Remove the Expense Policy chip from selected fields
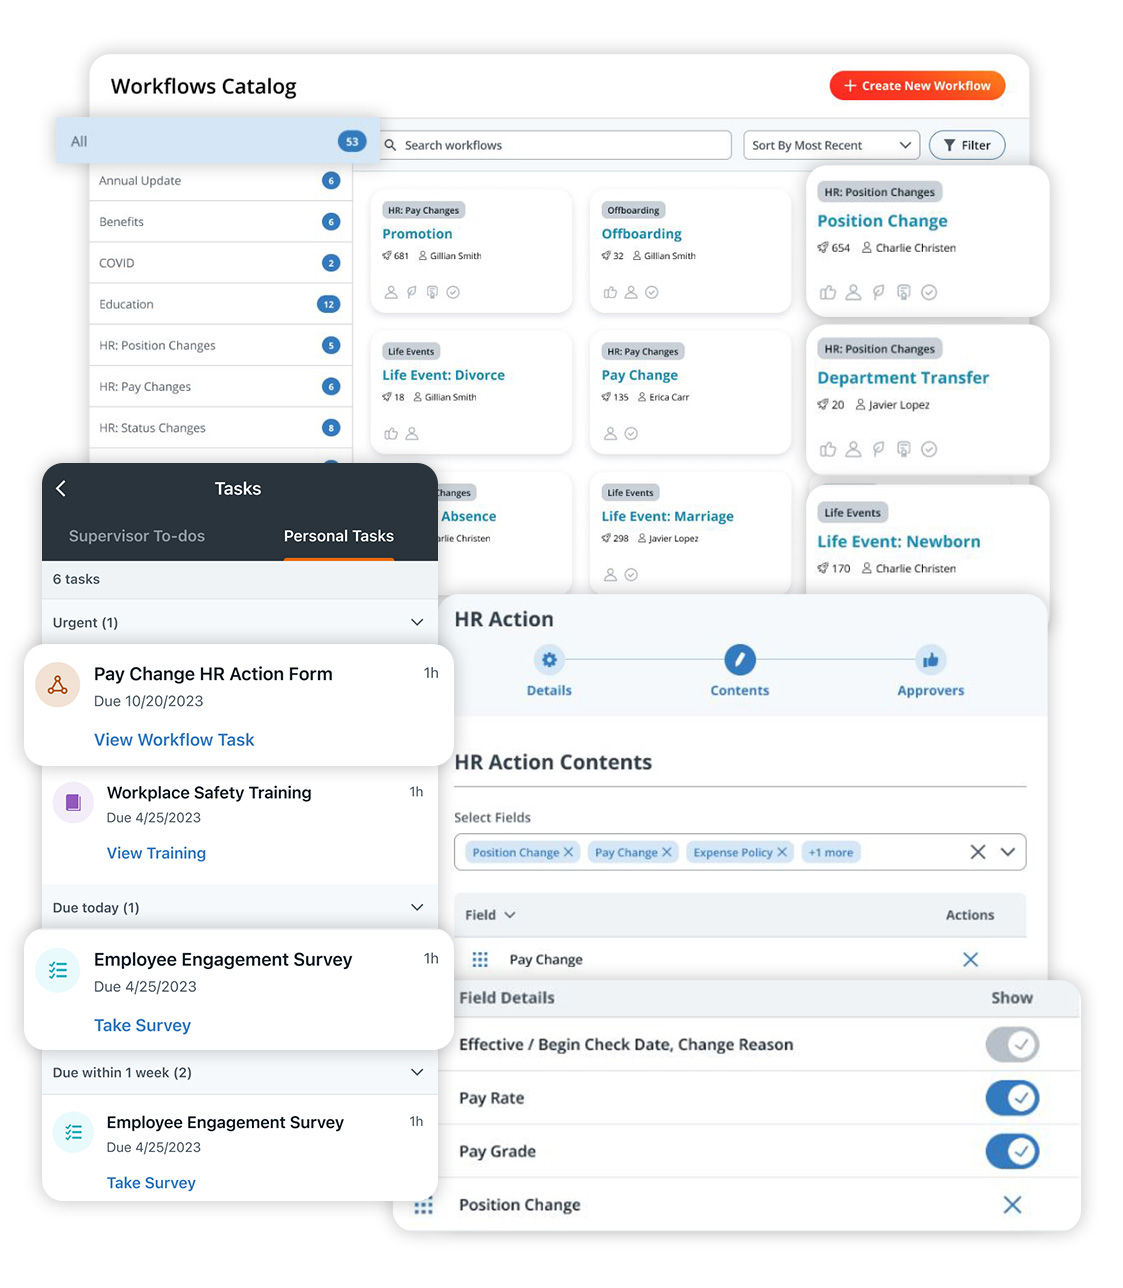1123x1288 pixels. 782,852
